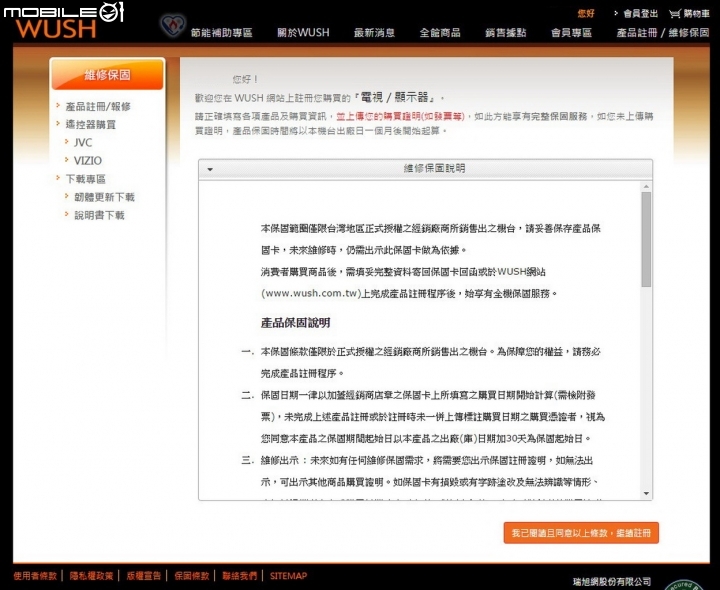Click the 產品保固說明 heading

point(295,323)
